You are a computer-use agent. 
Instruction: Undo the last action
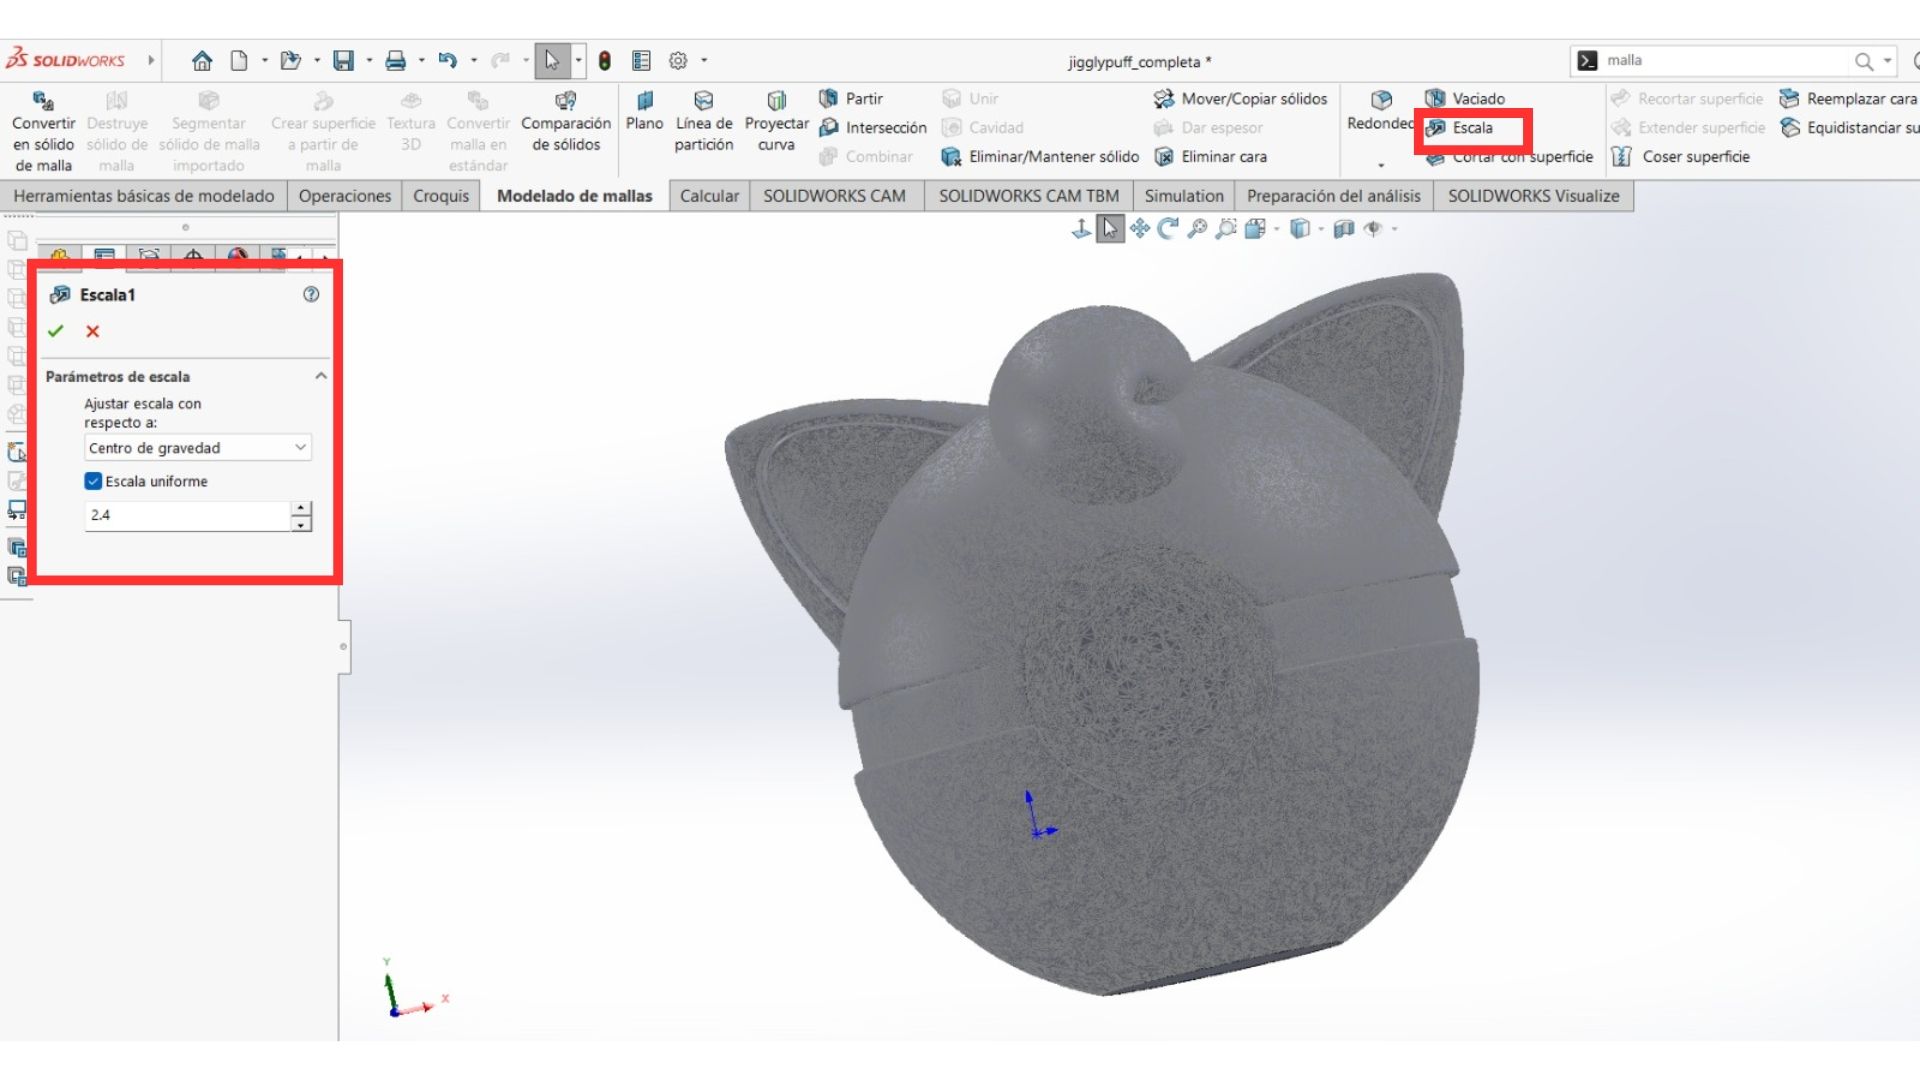(447, 61)
